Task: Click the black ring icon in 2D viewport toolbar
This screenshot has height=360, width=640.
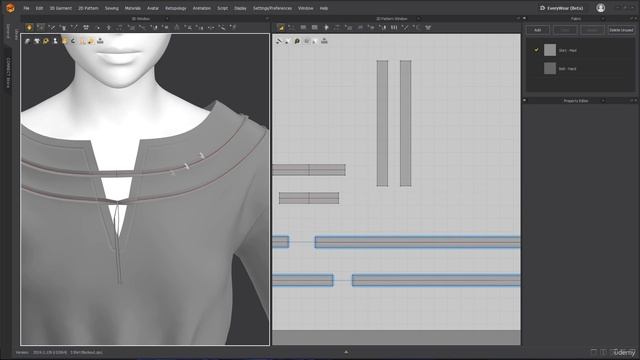Action: click(x=297, y=41)
